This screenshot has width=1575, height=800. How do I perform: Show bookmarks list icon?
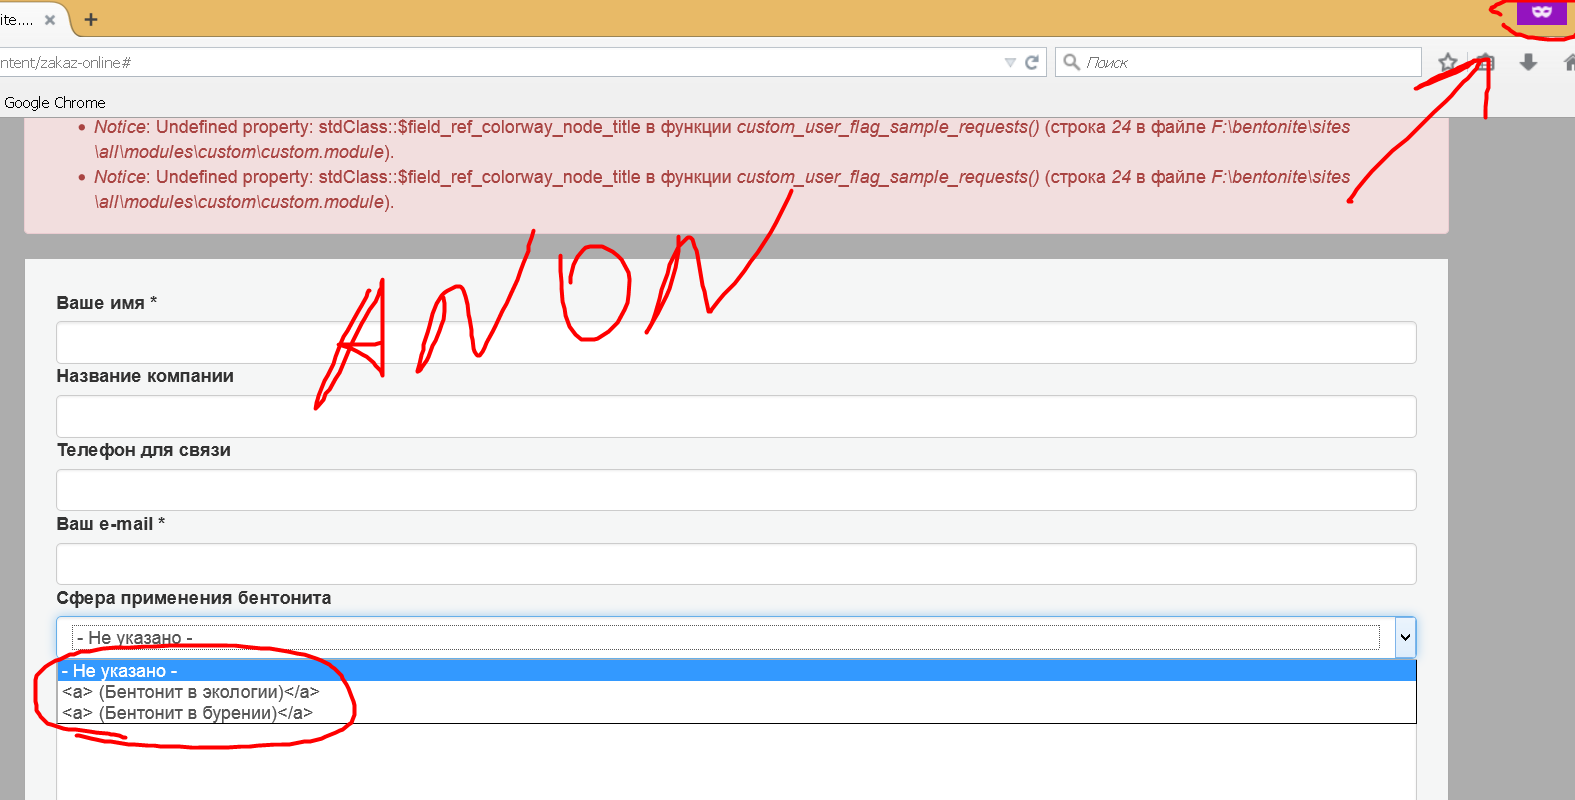click(1486, 62)
